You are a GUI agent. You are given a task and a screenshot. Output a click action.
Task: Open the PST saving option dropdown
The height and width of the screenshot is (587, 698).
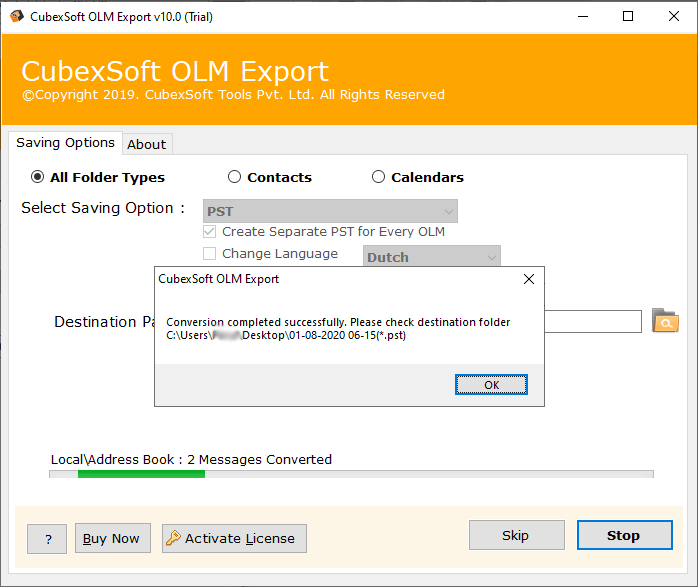[x=330, y=211]
